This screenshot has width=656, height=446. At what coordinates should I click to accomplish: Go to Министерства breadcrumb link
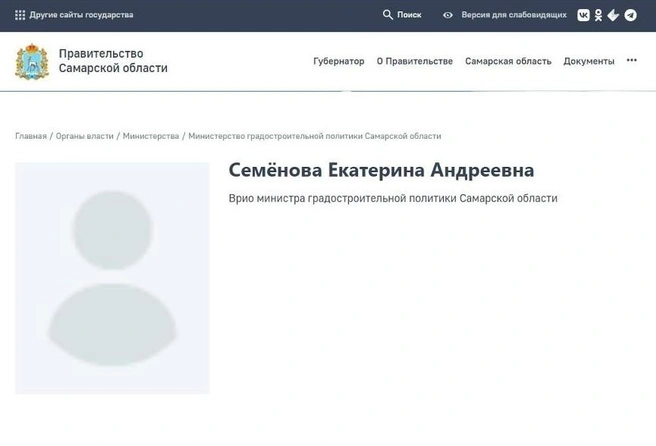(151, 136)
